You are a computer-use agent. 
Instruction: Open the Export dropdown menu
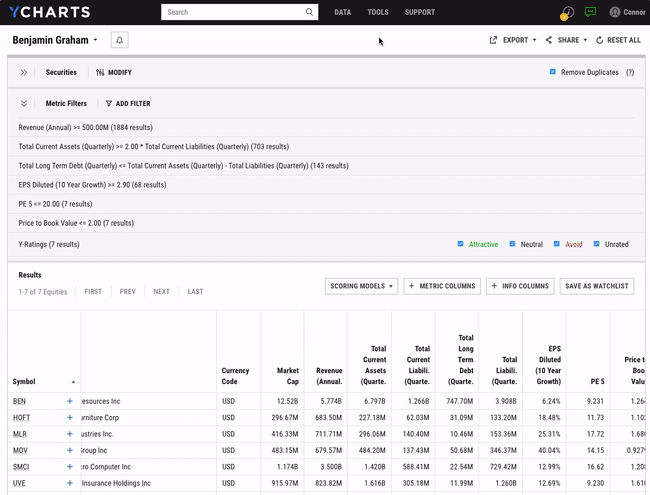(x=513, y=40)
